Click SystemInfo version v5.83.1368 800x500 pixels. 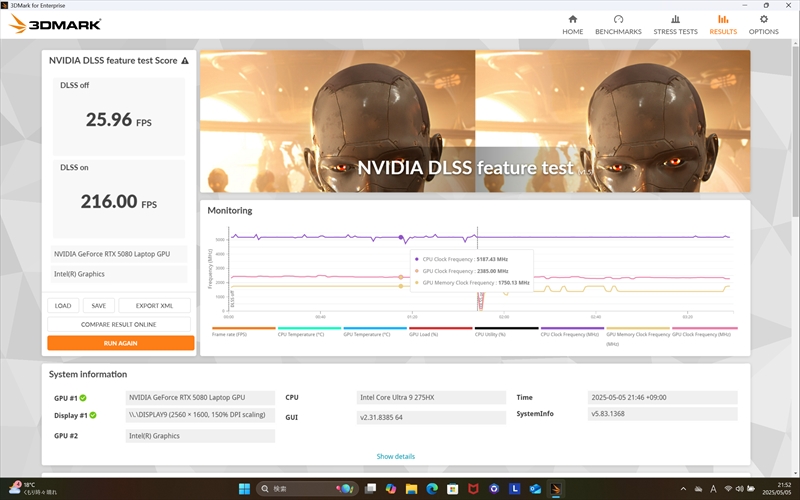(662, 414)
